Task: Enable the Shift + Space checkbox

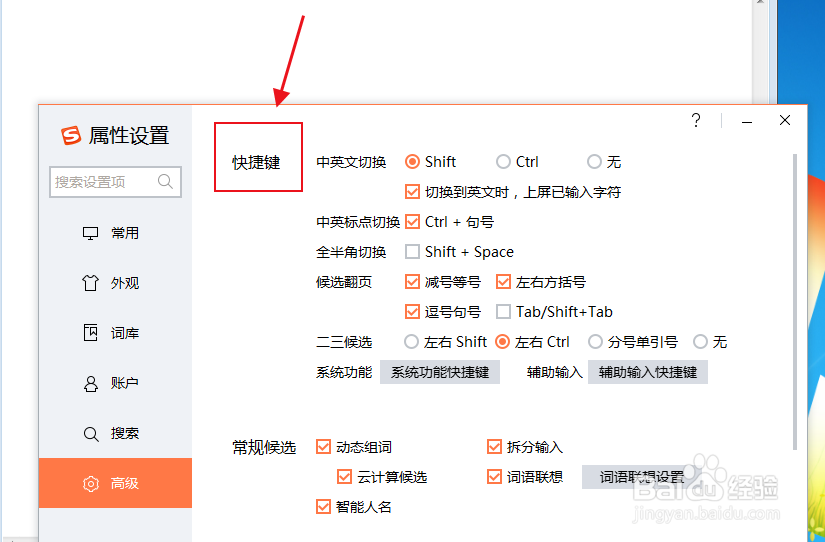Action: pyautogui.click(x=412, y=252)
